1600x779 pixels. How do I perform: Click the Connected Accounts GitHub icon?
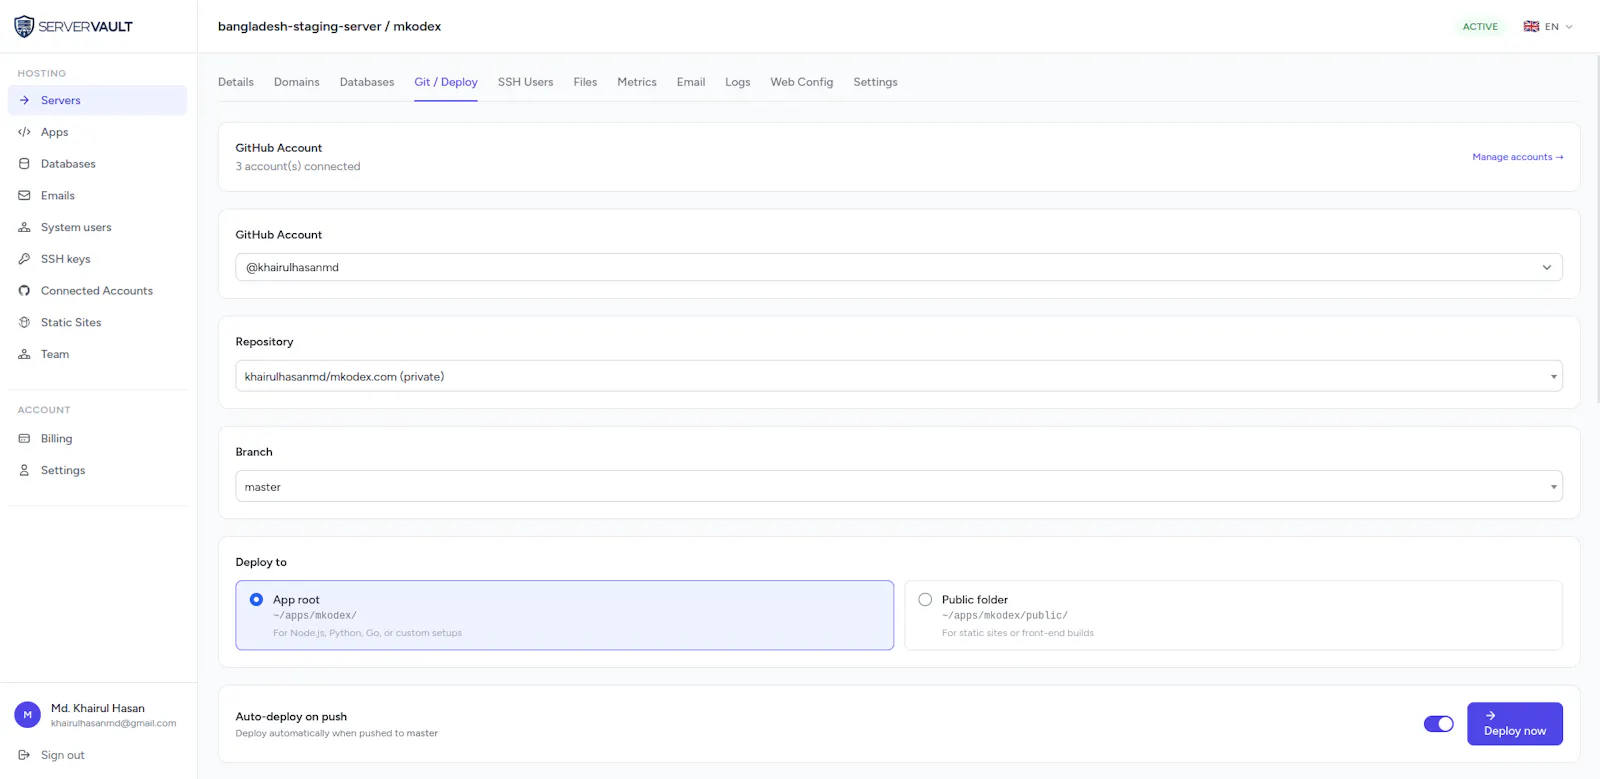pyautogui.click(x=24, y=291)
